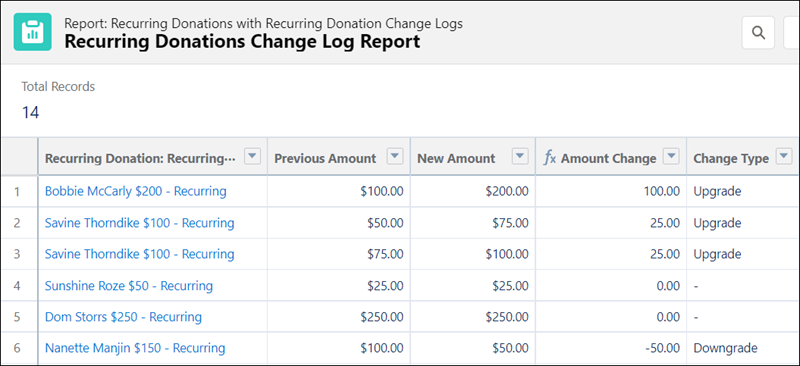The width and height of the screenshot is (800, 366).
Task: Open New Amount column dropdown arrow
Action: 520,157
